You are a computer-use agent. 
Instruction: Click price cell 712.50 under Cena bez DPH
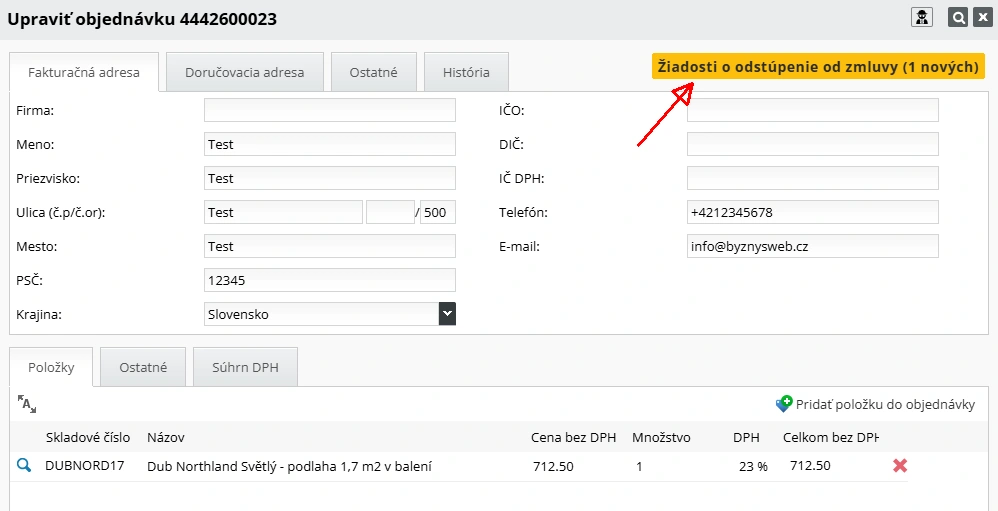coord(553,466)
